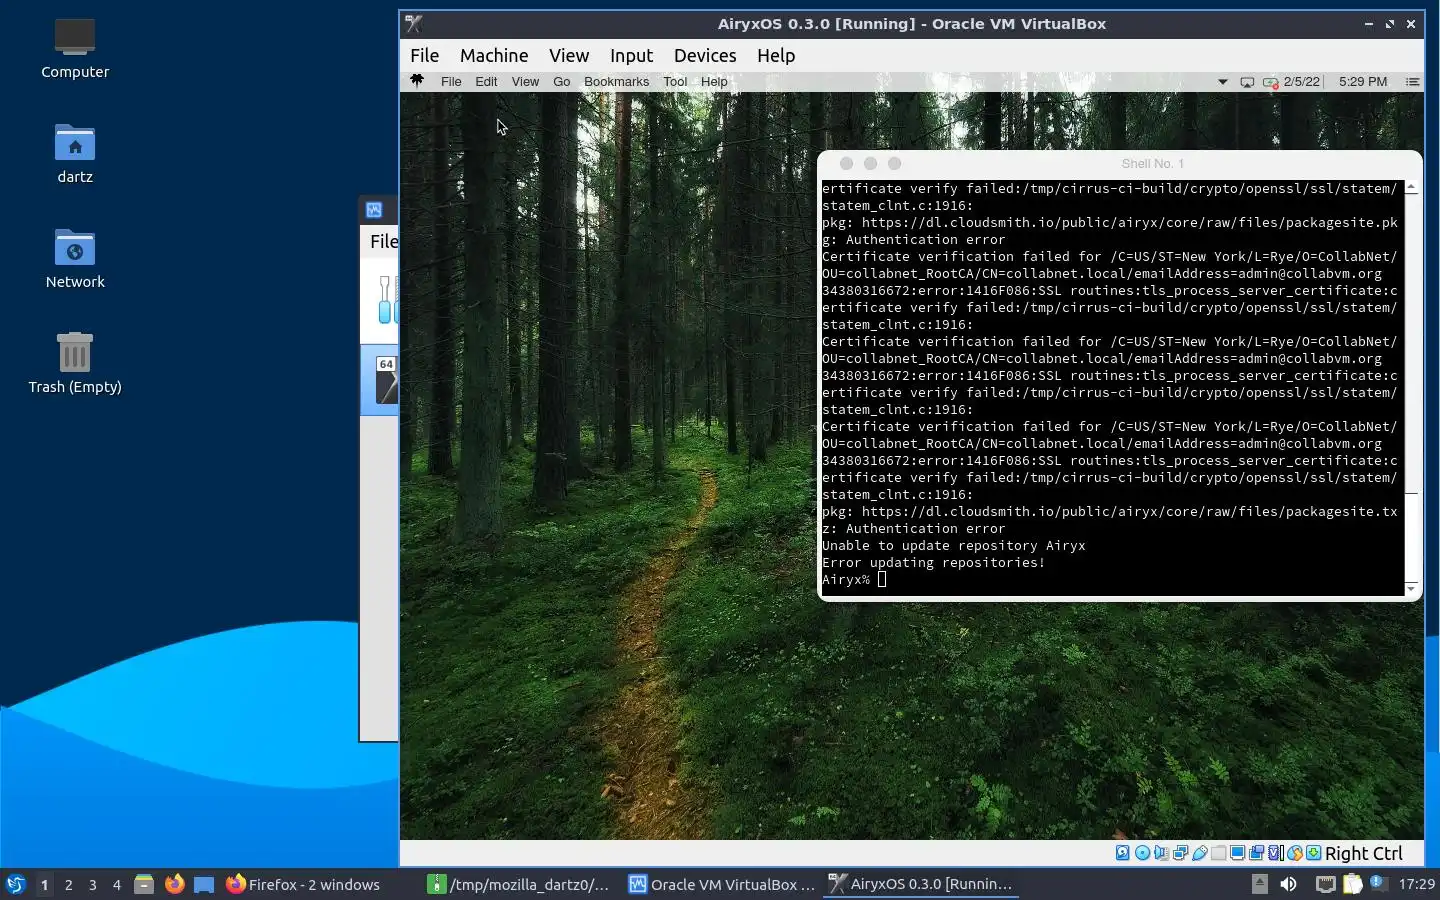Click the terminal scrollbar up arrow
Screen dimensions: 1440x900
[1411, 187]
